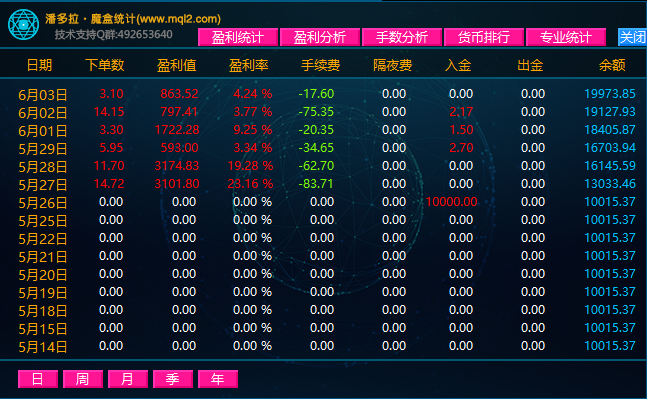This screenshot has width=647, height=399.
Task: Open the 盈利统计 tab
Action: pyautogui.click(x=238, y=37)
